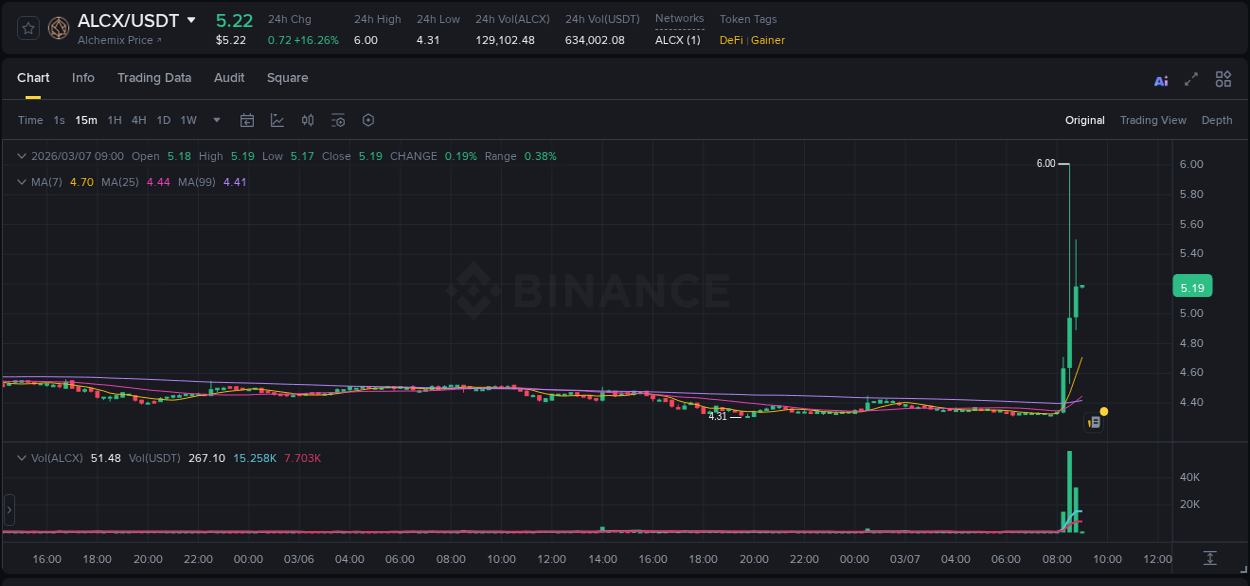1250x586 pixels.
Task: Open the technical indicators picker
Action: pos(276,119)
